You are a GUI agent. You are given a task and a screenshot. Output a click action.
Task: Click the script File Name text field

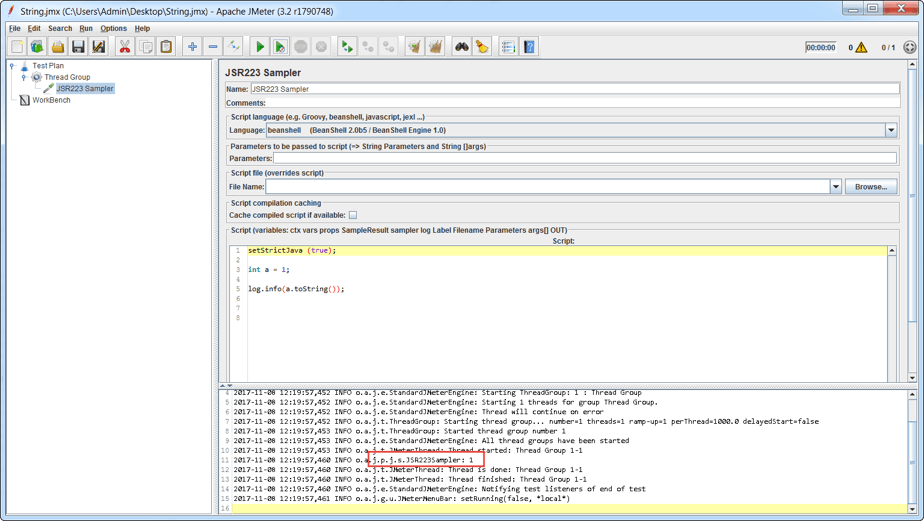[x=548, y=187]
